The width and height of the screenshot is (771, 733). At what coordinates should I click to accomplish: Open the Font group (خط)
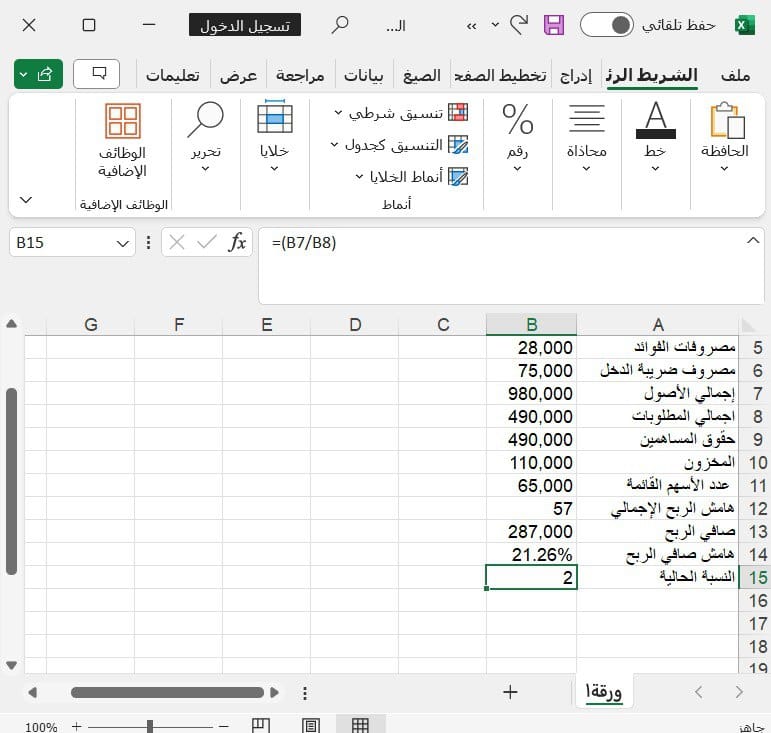click(655, 137)
